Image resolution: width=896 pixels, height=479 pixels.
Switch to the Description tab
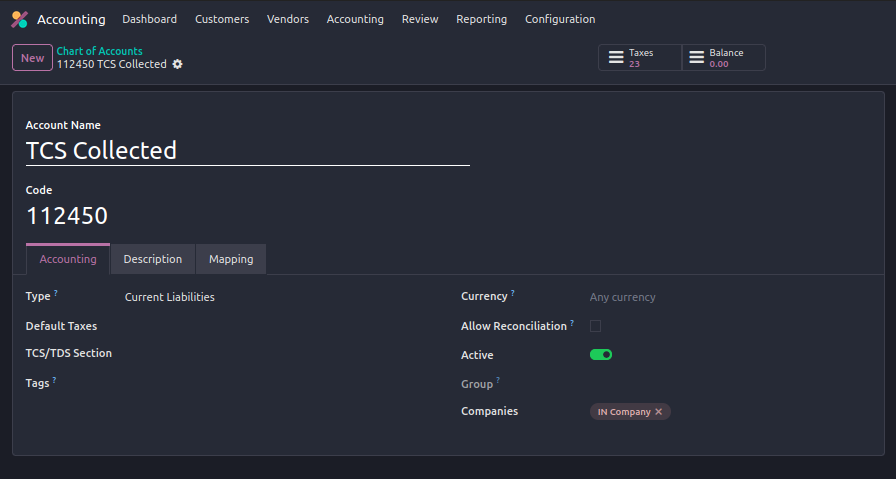point(153,259)
